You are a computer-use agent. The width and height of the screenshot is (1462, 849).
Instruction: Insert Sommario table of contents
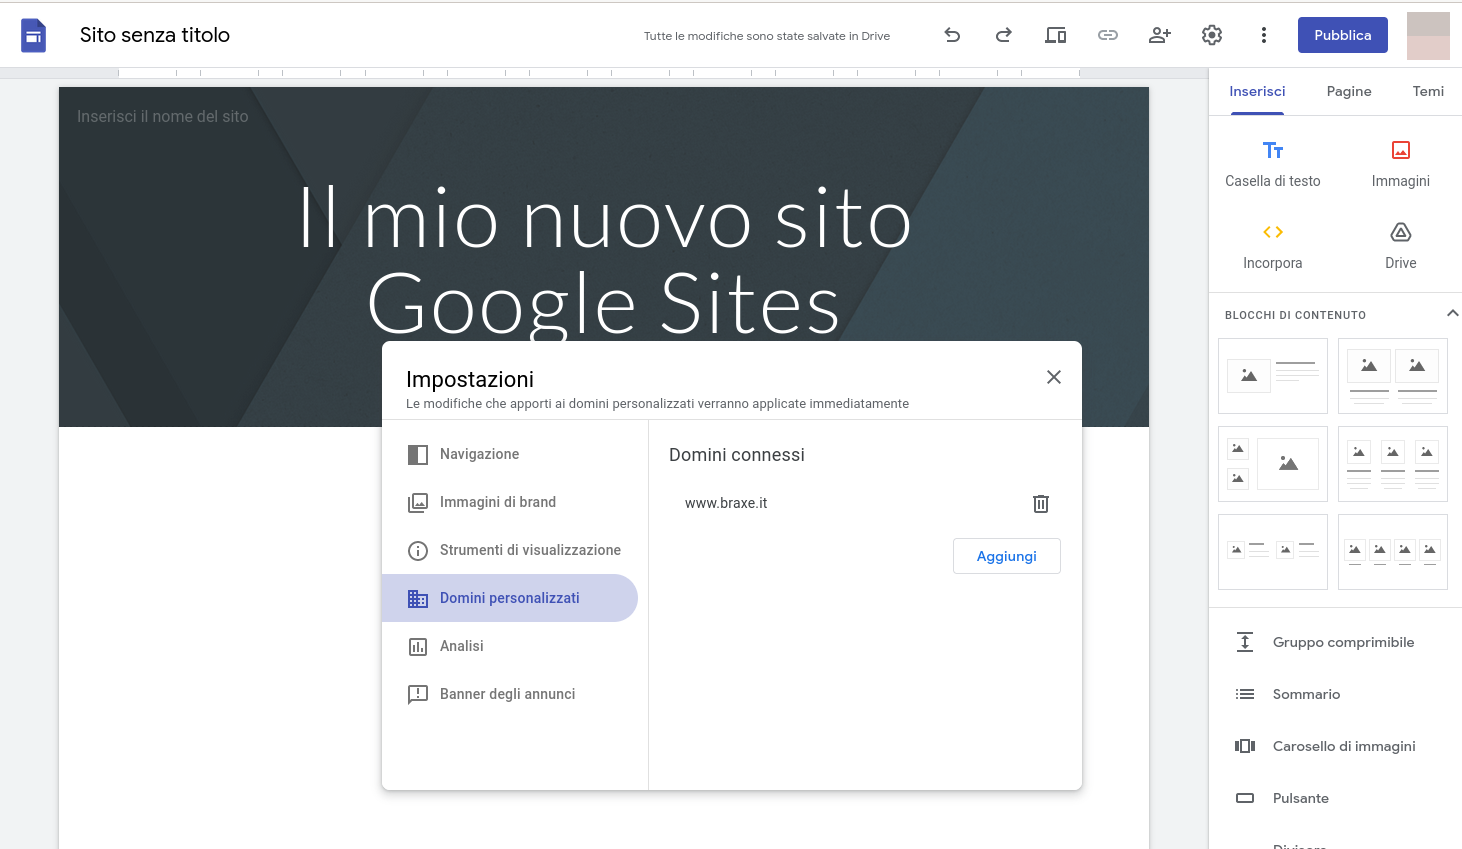click(1335, 694)
